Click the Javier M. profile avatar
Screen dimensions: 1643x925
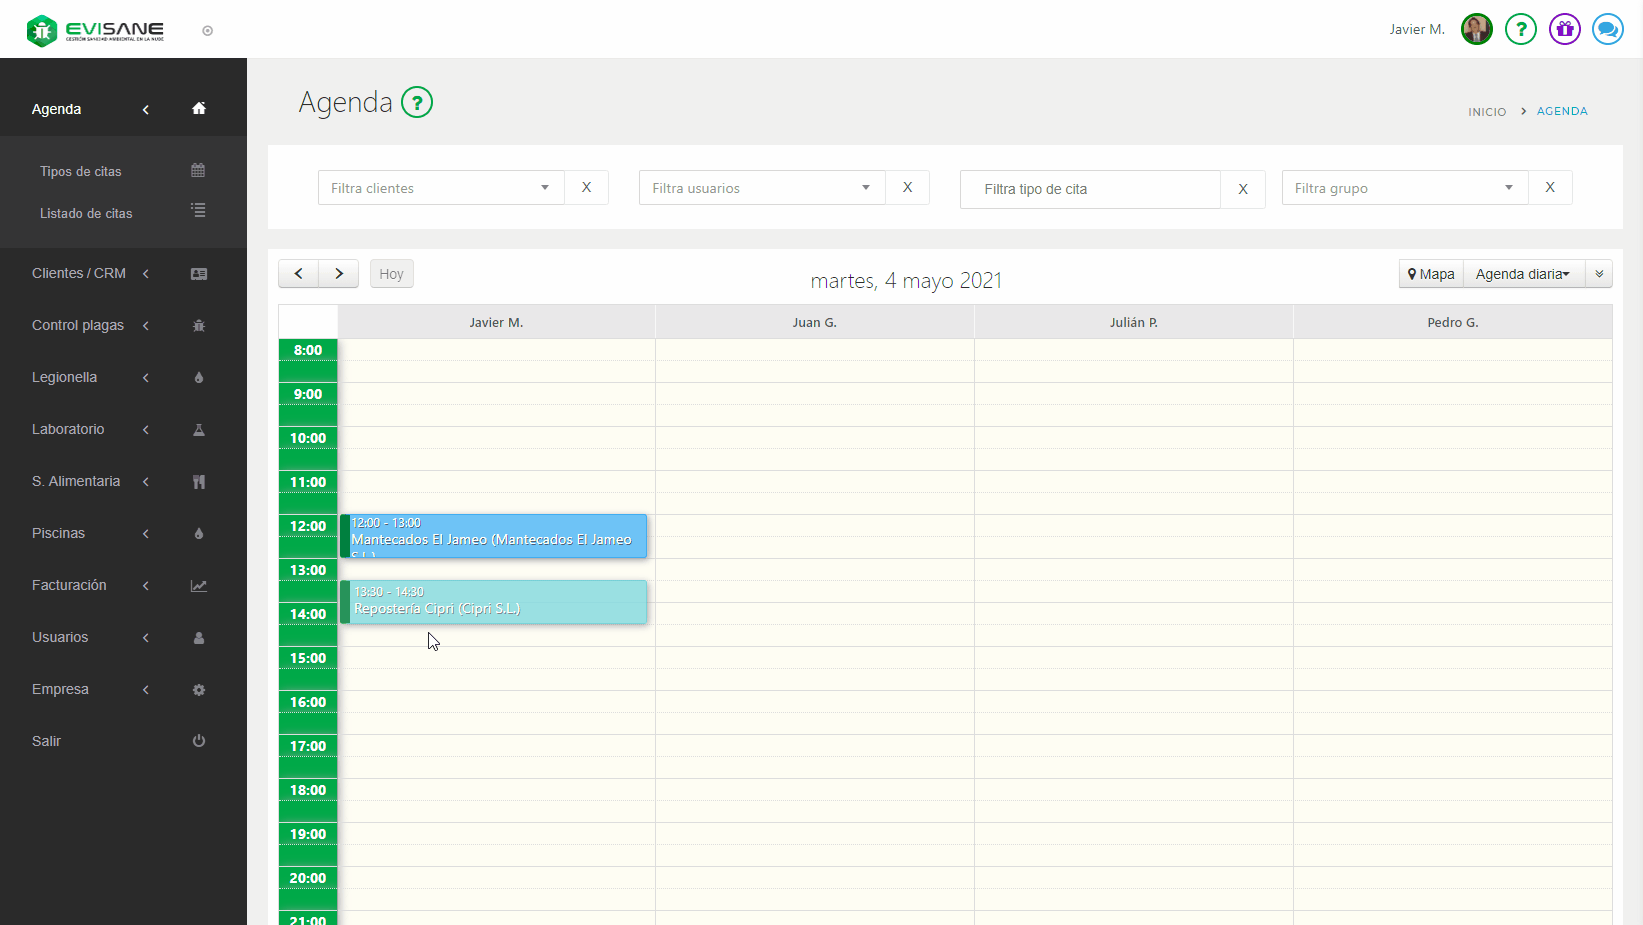click(1476, 29)
